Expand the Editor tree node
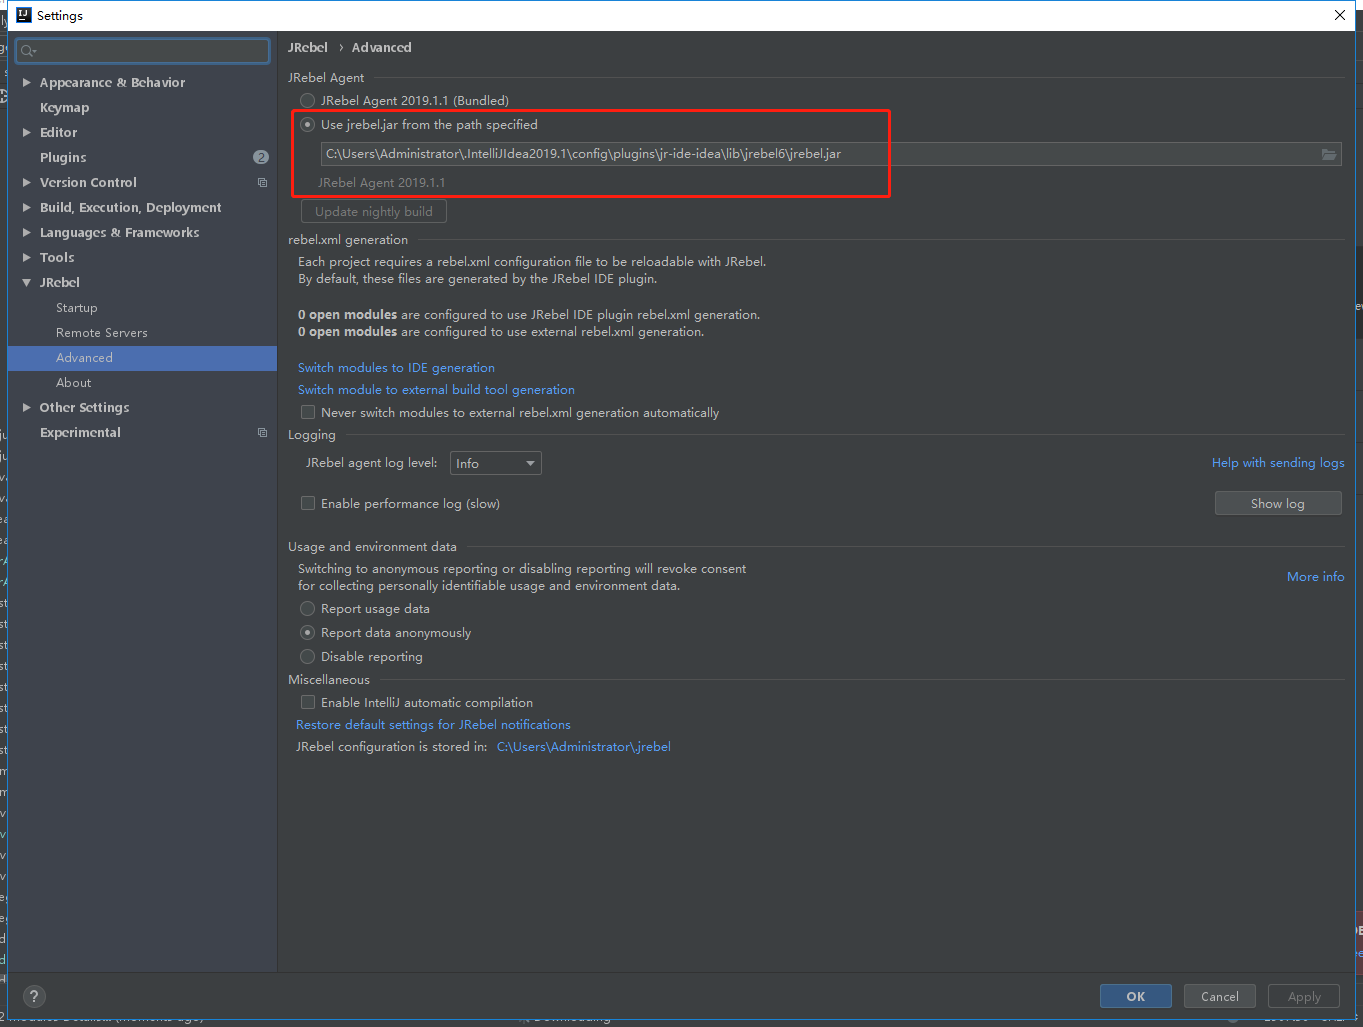This screenshot has width=1363, height=1027. pyautogui.click(x=27, y=132)
